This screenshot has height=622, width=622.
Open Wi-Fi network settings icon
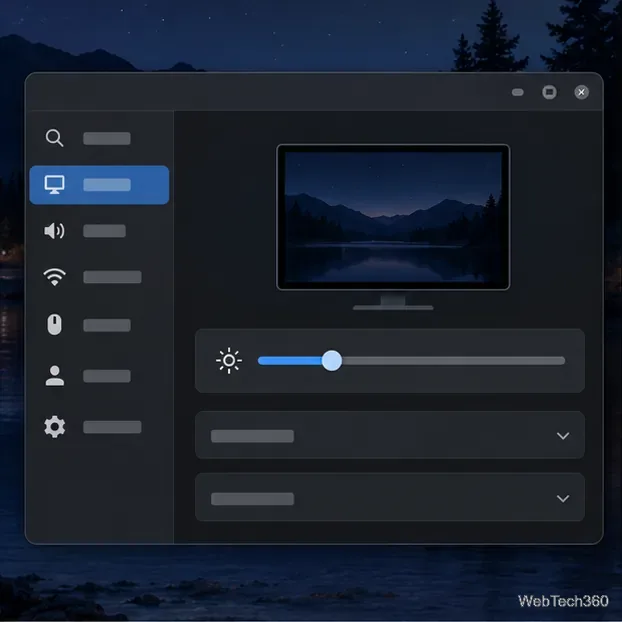(x=54, y=276)
